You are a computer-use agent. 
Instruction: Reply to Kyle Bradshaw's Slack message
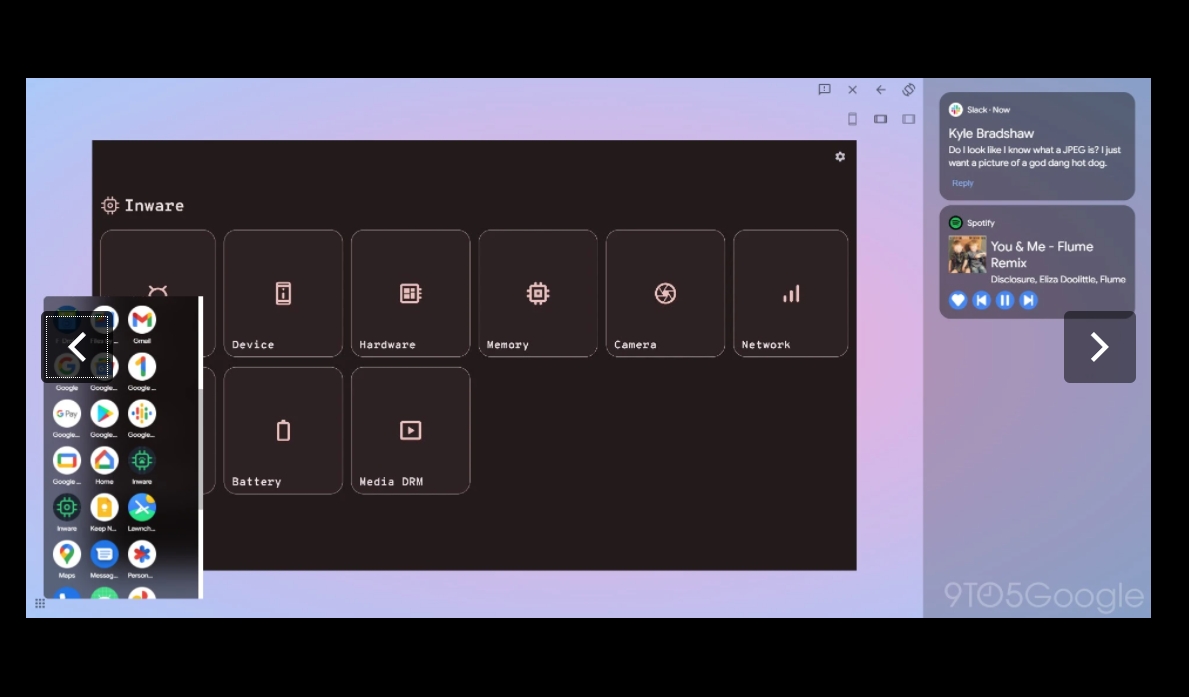point(963,183)
